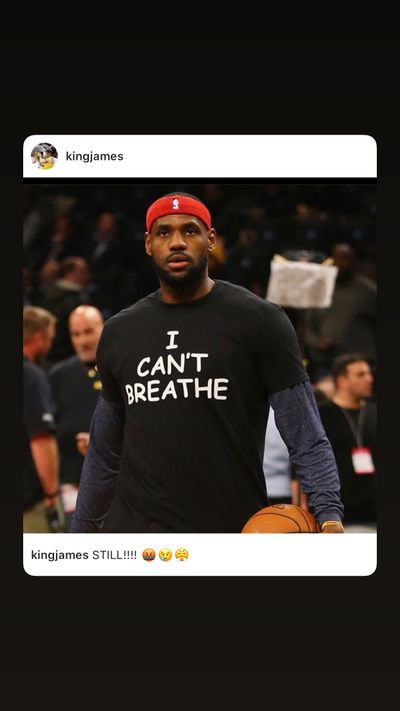Image resolution: width=400 pixels, height=711 pixels.
Task: Click the word BREATHE on the shirt
Action: [177, 391]
